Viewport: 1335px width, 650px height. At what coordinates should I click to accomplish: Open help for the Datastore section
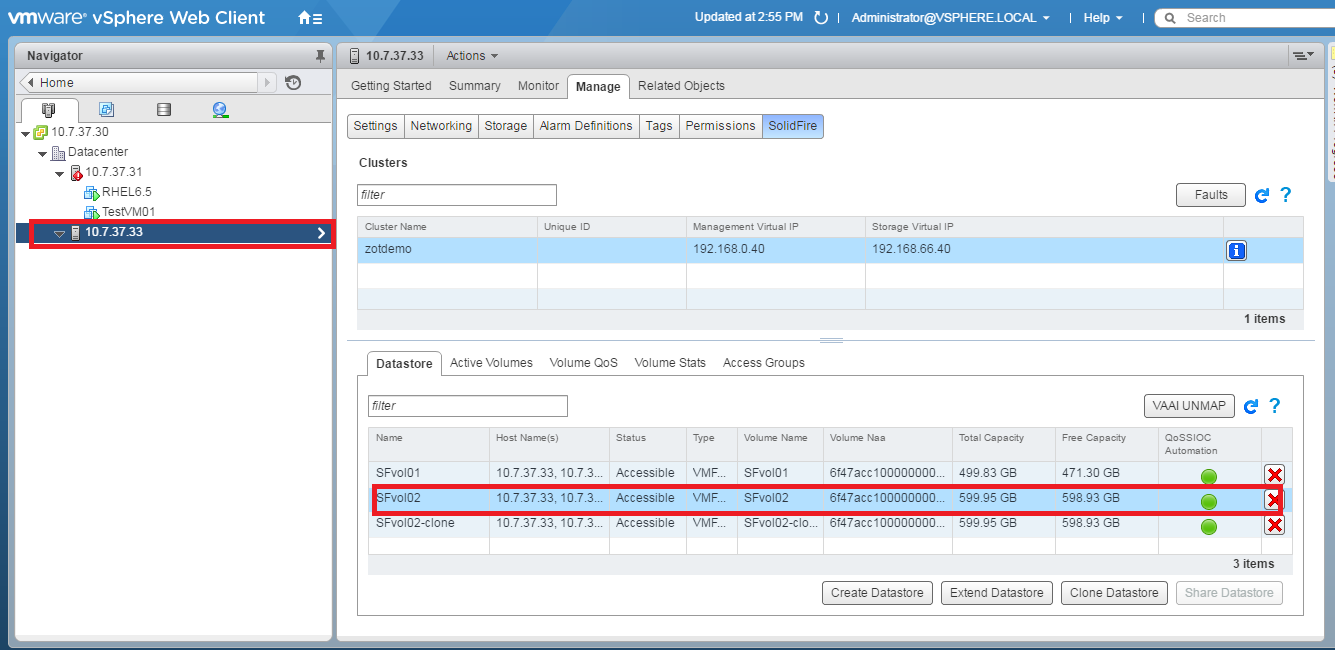1275,406
